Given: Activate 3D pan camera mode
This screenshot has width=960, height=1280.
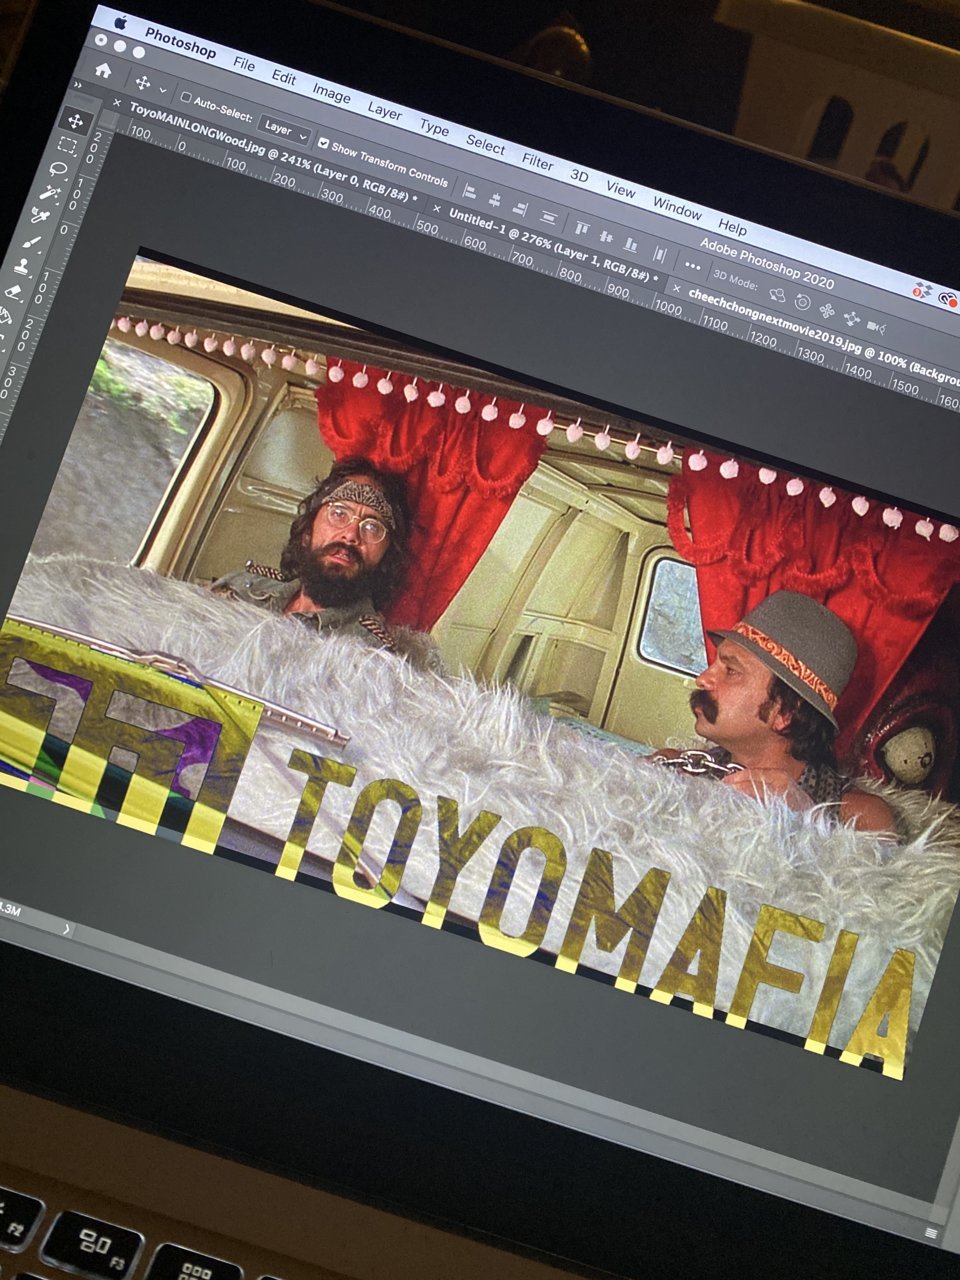Looking at the screenshot, I should [827, 310].
